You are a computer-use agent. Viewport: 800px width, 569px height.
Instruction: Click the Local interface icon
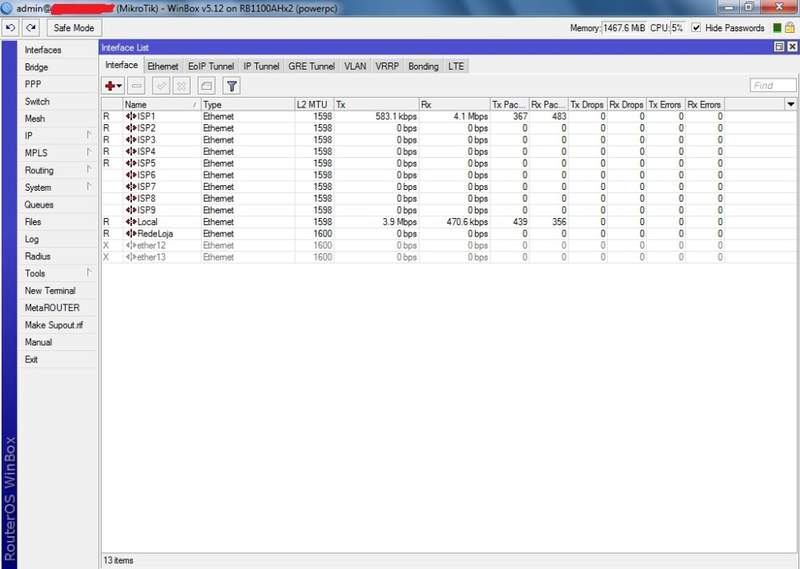[131, 222]
